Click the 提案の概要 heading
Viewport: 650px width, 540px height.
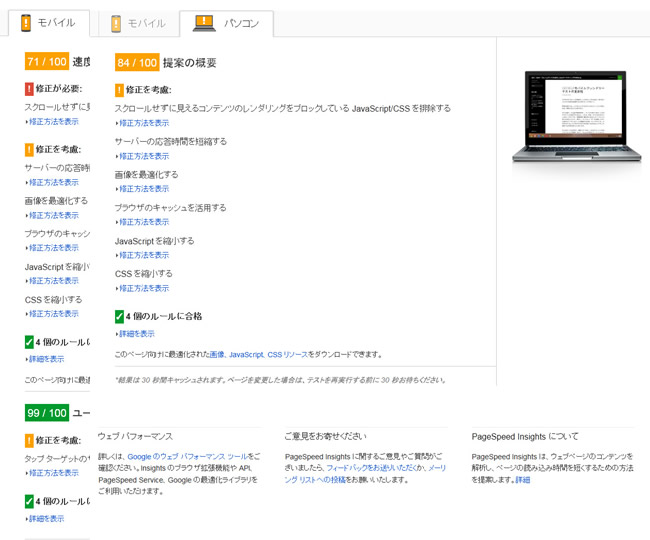pos(189,63)
